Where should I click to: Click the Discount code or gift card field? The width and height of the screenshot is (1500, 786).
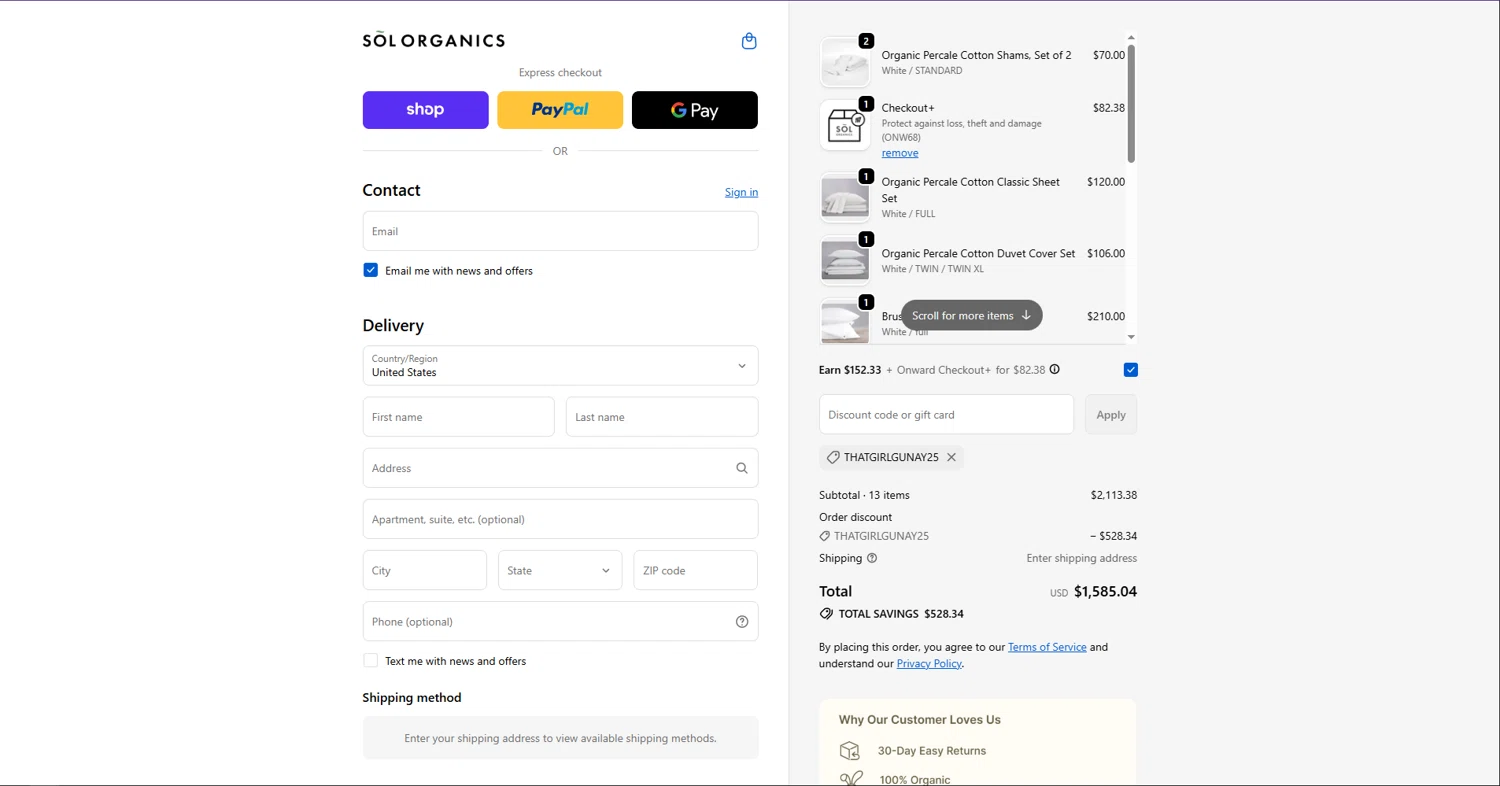946,415
